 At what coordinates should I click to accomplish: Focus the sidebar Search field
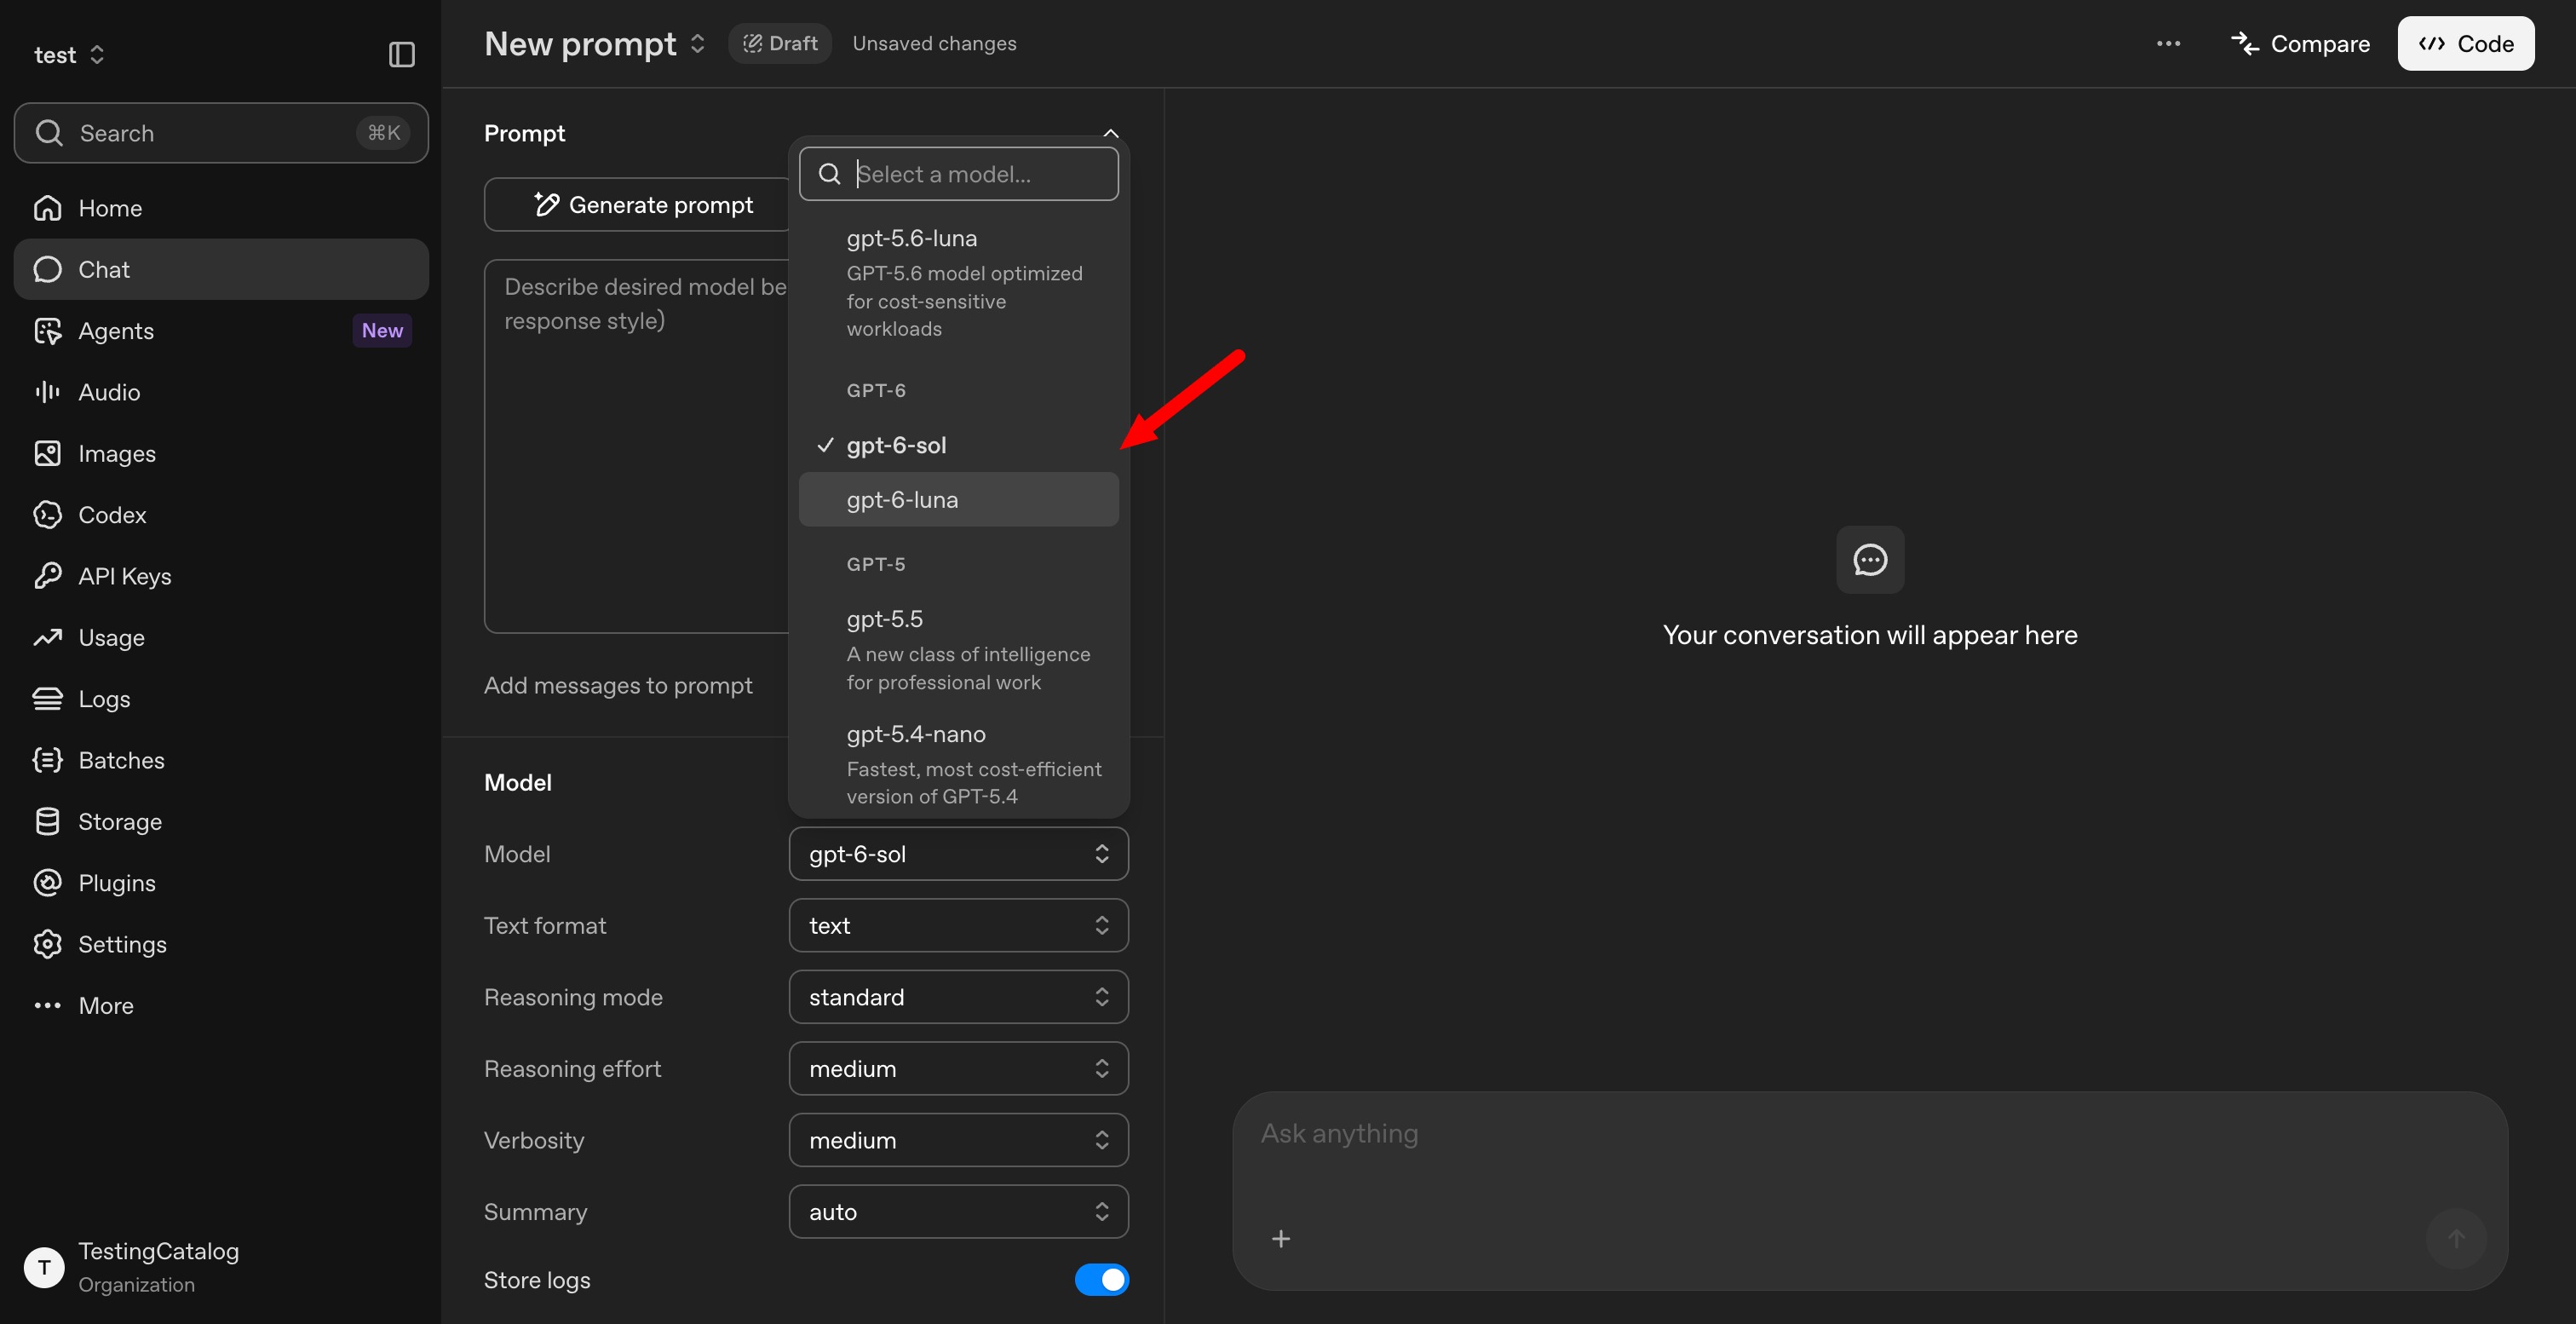pos(221,133)
